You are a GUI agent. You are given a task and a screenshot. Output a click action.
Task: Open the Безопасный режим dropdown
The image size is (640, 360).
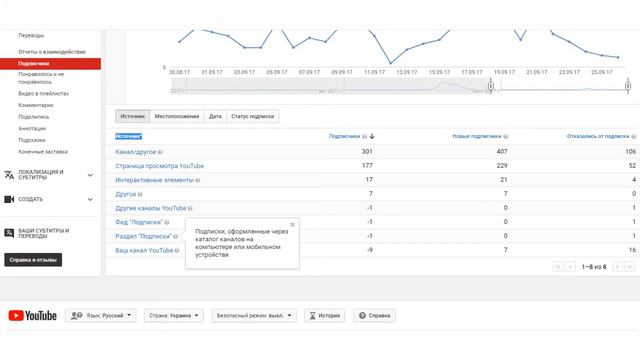tap(254, 316)
